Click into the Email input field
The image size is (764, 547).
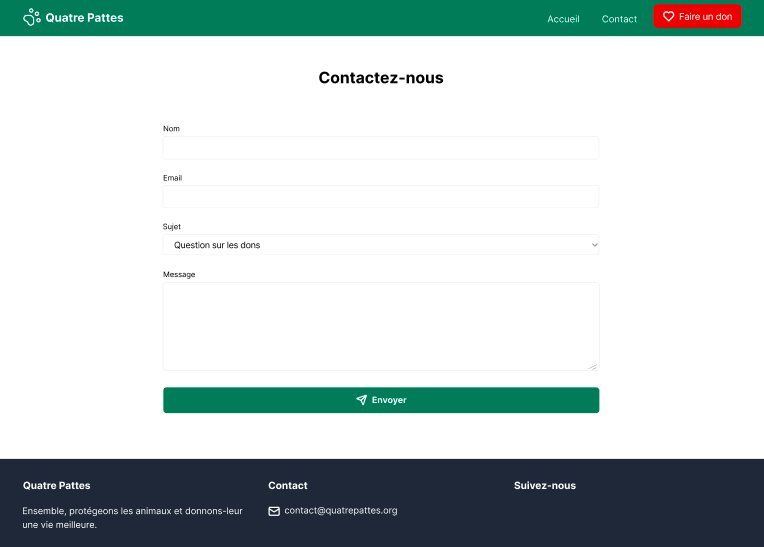[x=380, y=197]
